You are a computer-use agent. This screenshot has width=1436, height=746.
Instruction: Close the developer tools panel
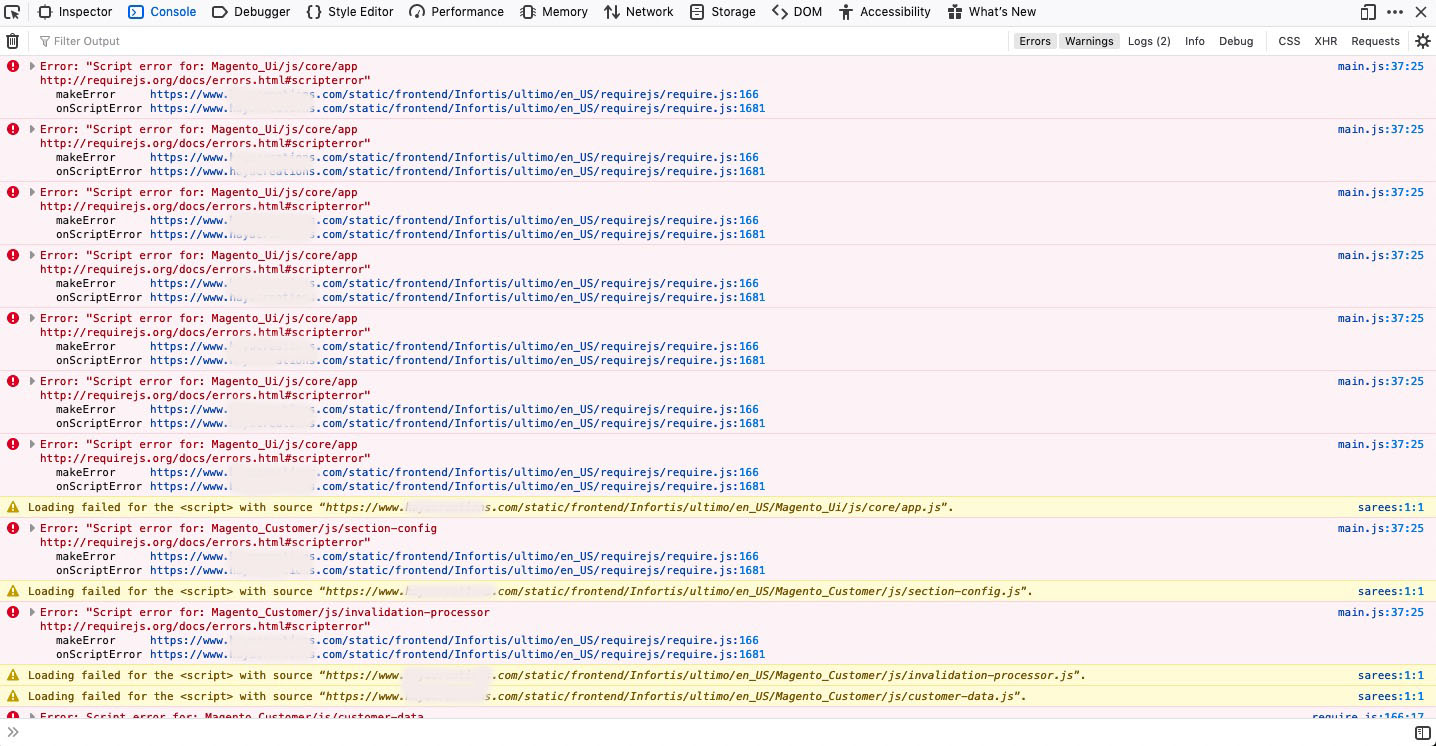1422,12
